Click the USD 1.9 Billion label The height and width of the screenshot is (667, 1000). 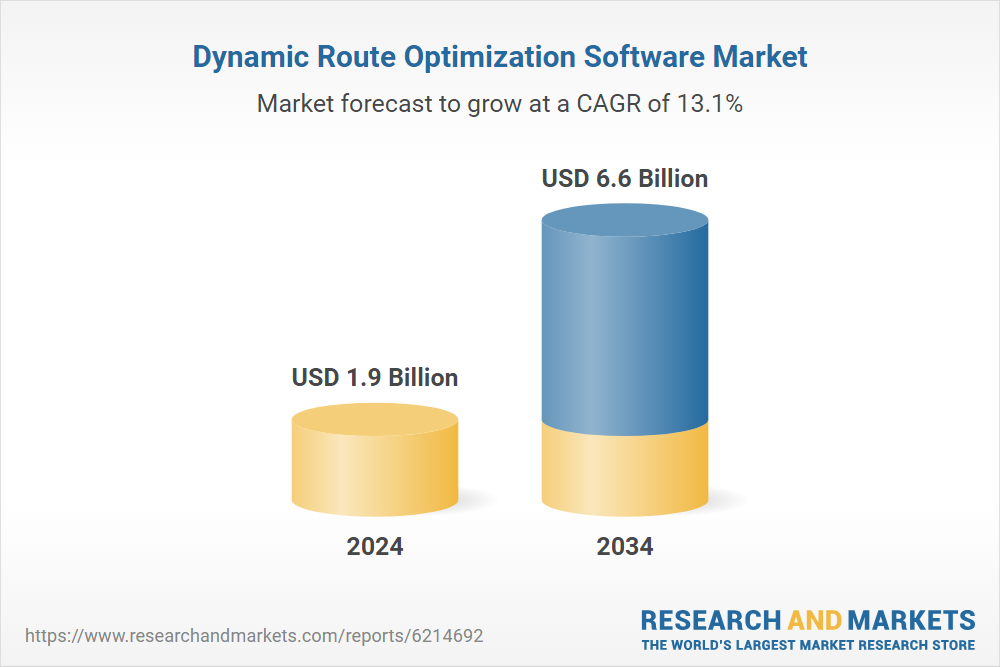tap(375, 377)
